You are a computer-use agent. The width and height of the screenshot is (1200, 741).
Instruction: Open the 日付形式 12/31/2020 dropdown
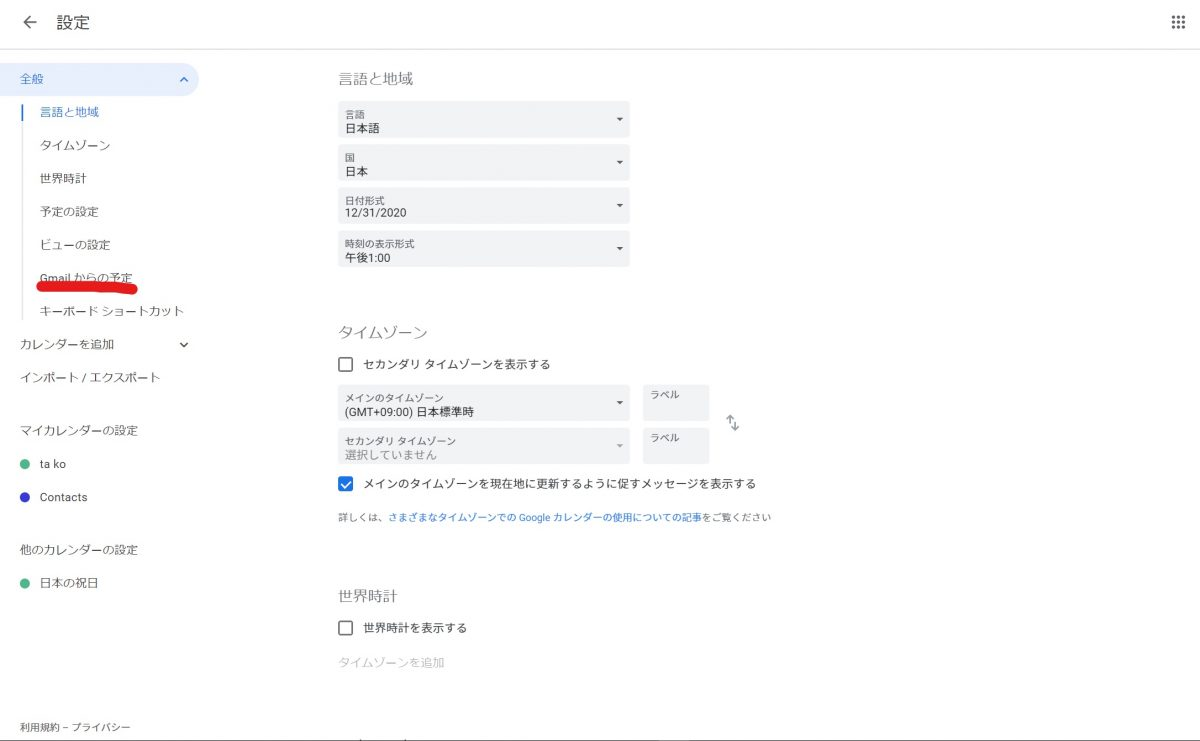click(x=484, y=205)
